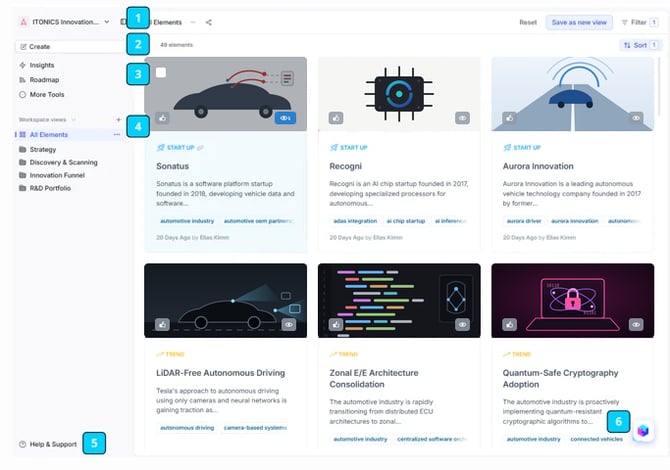Viewport: 670px width, 470px height.
Task: Open the Aurora Innovation card title
Action: click(538, 166)
